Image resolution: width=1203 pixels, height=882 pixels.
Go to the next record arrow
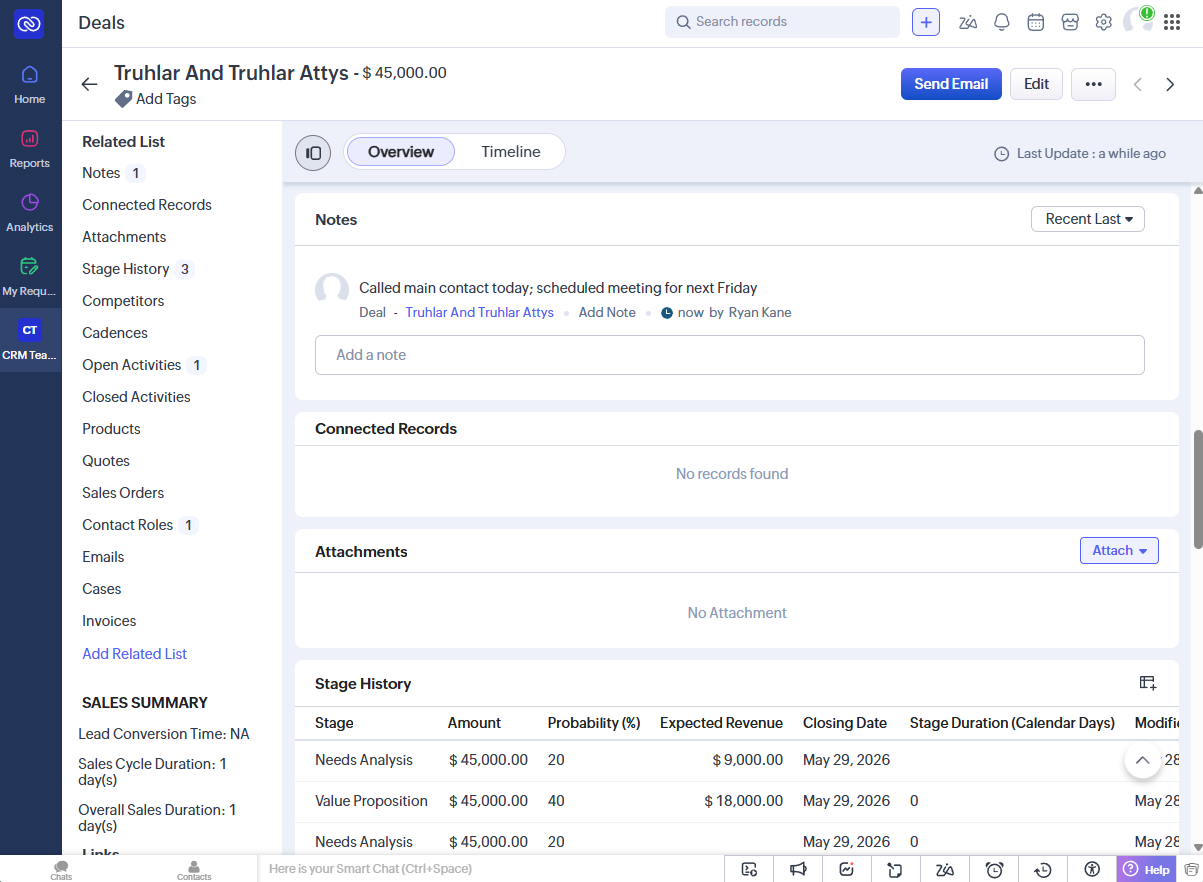tap(1170, 84)
